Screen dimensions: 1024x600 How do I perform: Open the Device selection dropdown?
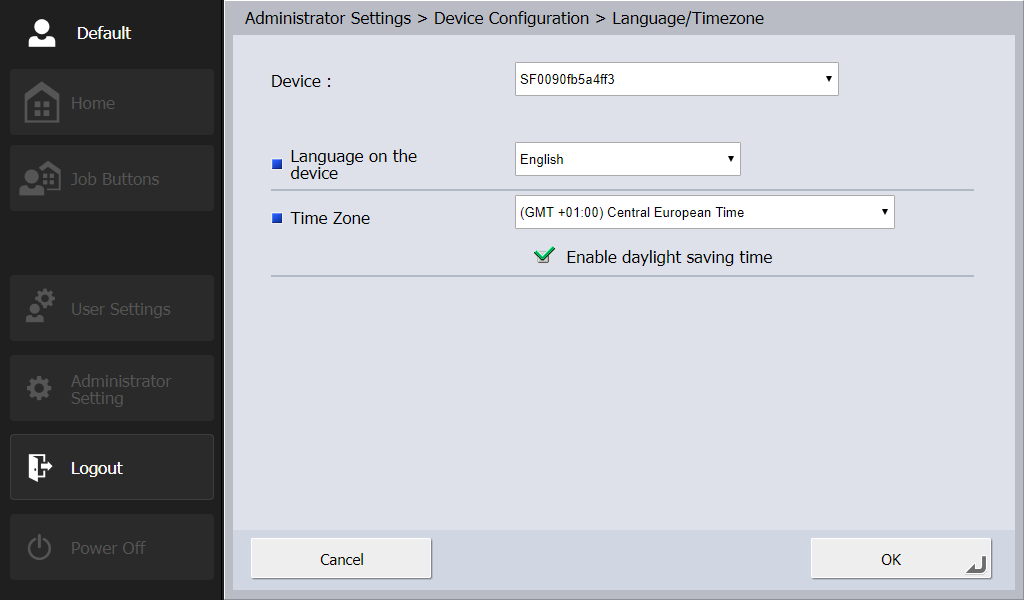(676, 79)
